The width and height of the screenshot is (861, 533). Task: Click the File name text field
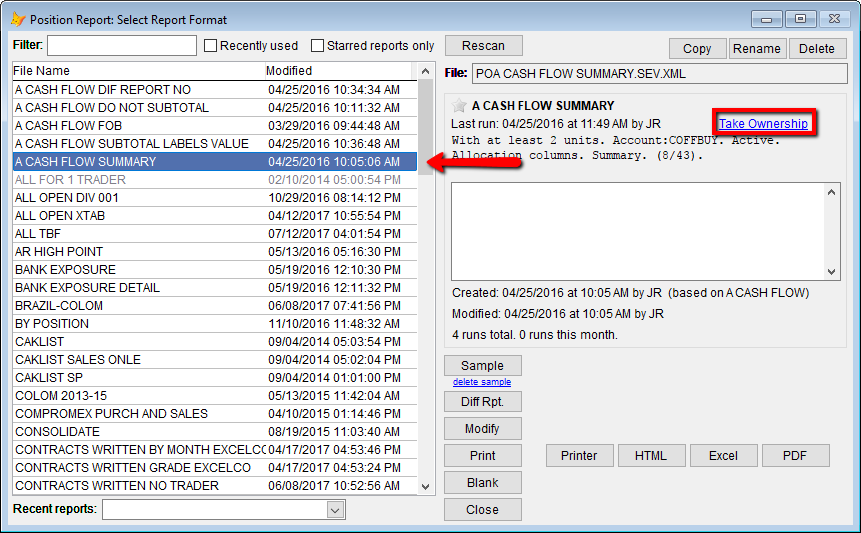(x=659, y=74)
